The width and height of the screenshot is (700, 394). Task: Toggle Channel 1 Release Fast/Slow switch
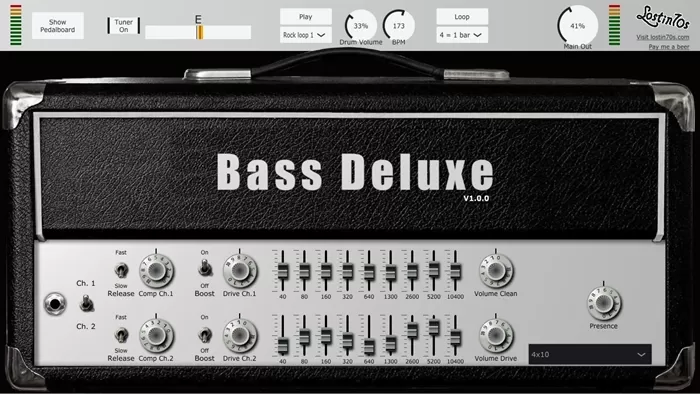click(x=121, y=270)
